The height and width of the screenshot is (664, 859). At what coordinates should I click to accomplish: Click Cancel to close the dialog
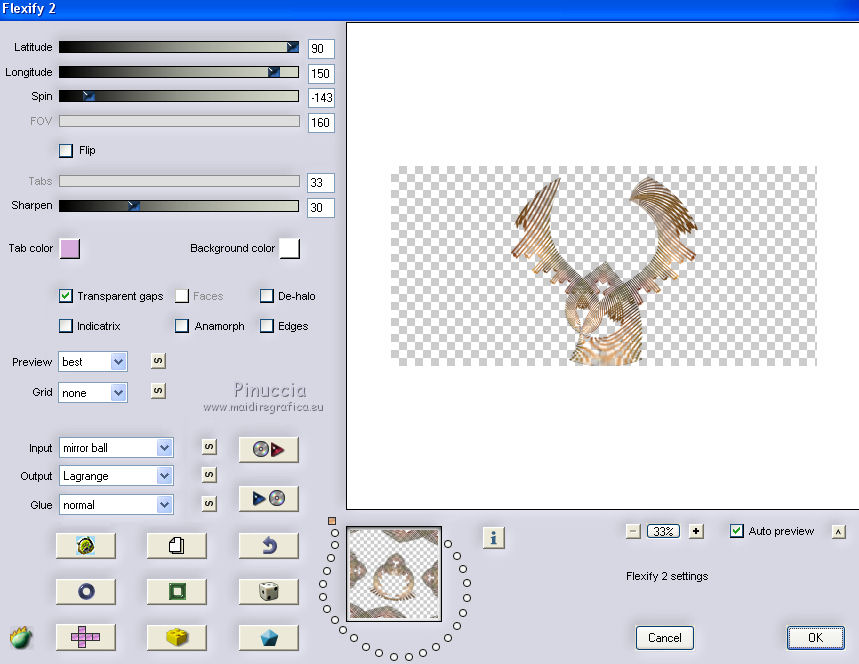[665, 638]
